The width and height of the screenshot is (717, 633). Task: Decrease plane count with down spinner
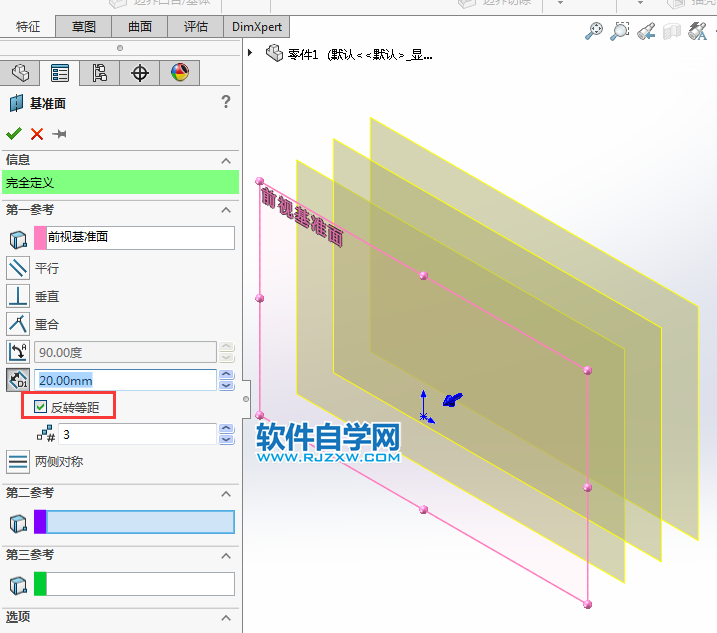[227, 440]
